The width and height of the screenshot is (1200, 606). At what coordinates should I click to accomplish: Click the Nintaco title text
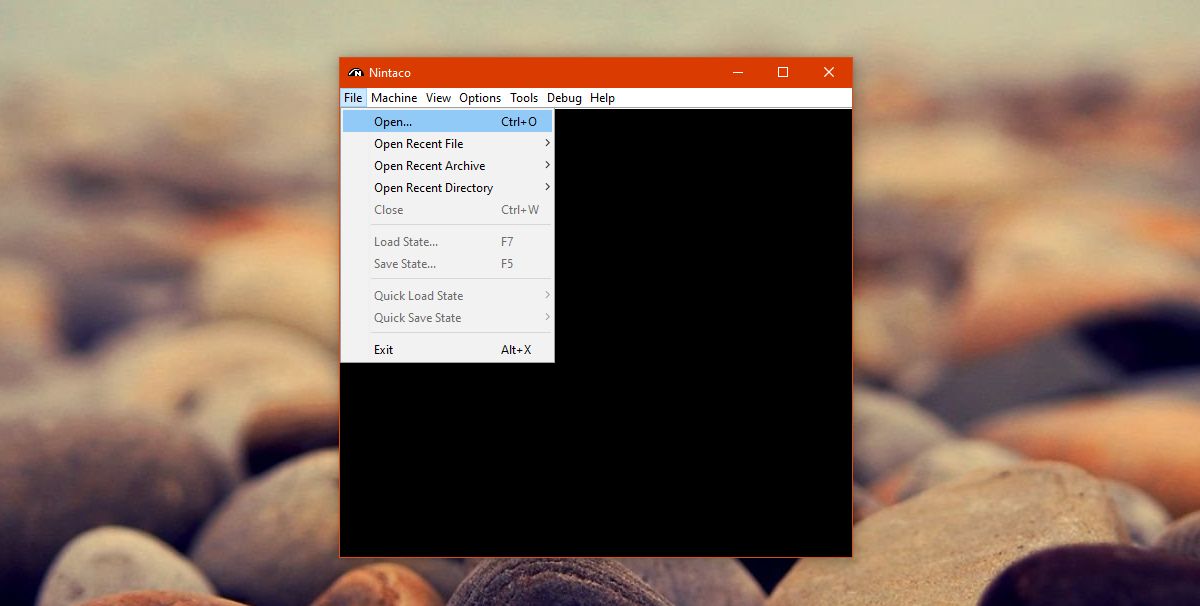(x=390, y=73)
